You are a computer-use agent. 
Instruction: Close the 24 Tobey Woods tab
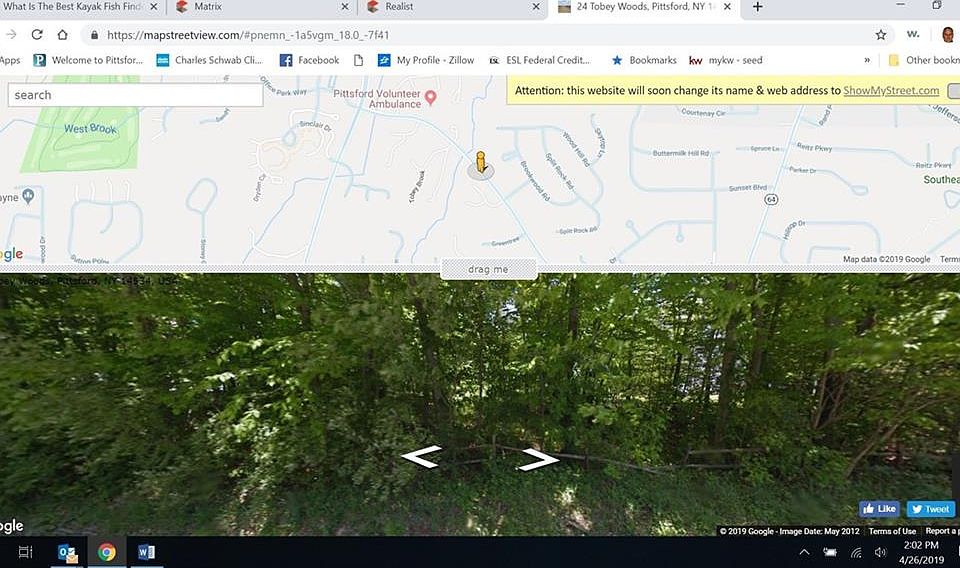point(727,7)
